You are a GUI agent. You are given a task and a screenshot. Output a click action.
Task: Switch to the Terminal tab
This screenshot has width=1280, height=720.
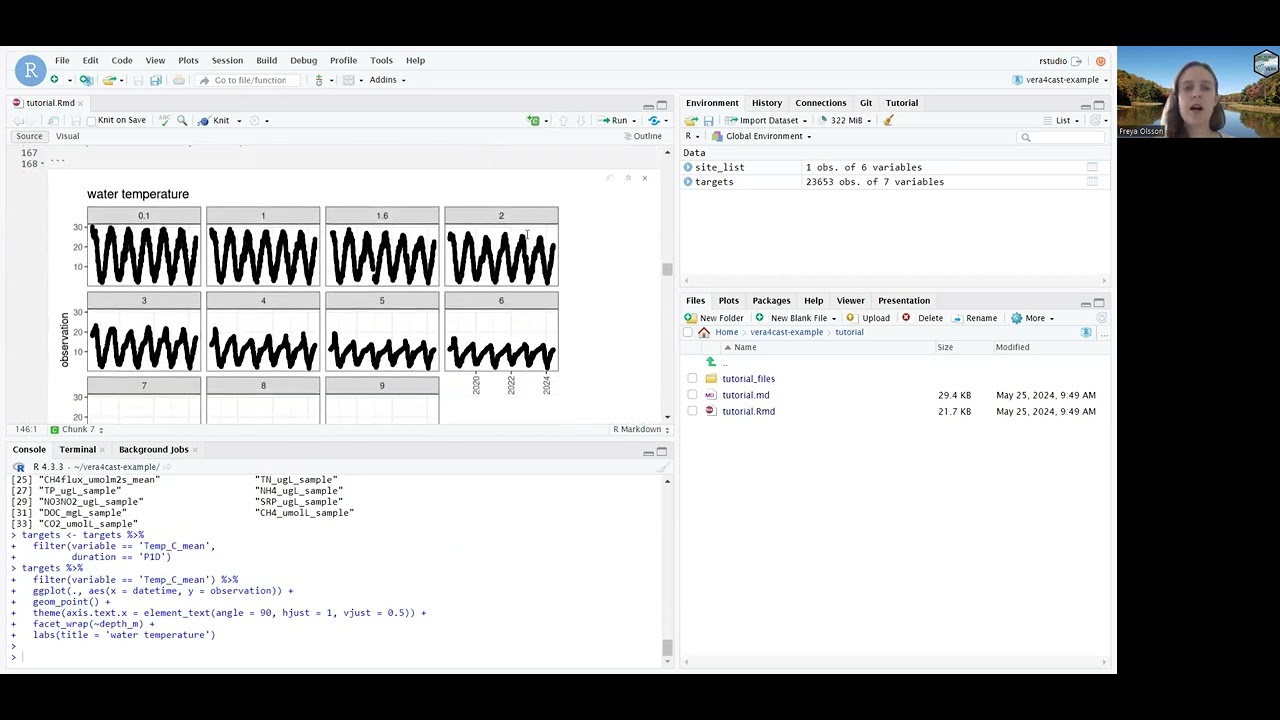(77, 450)
